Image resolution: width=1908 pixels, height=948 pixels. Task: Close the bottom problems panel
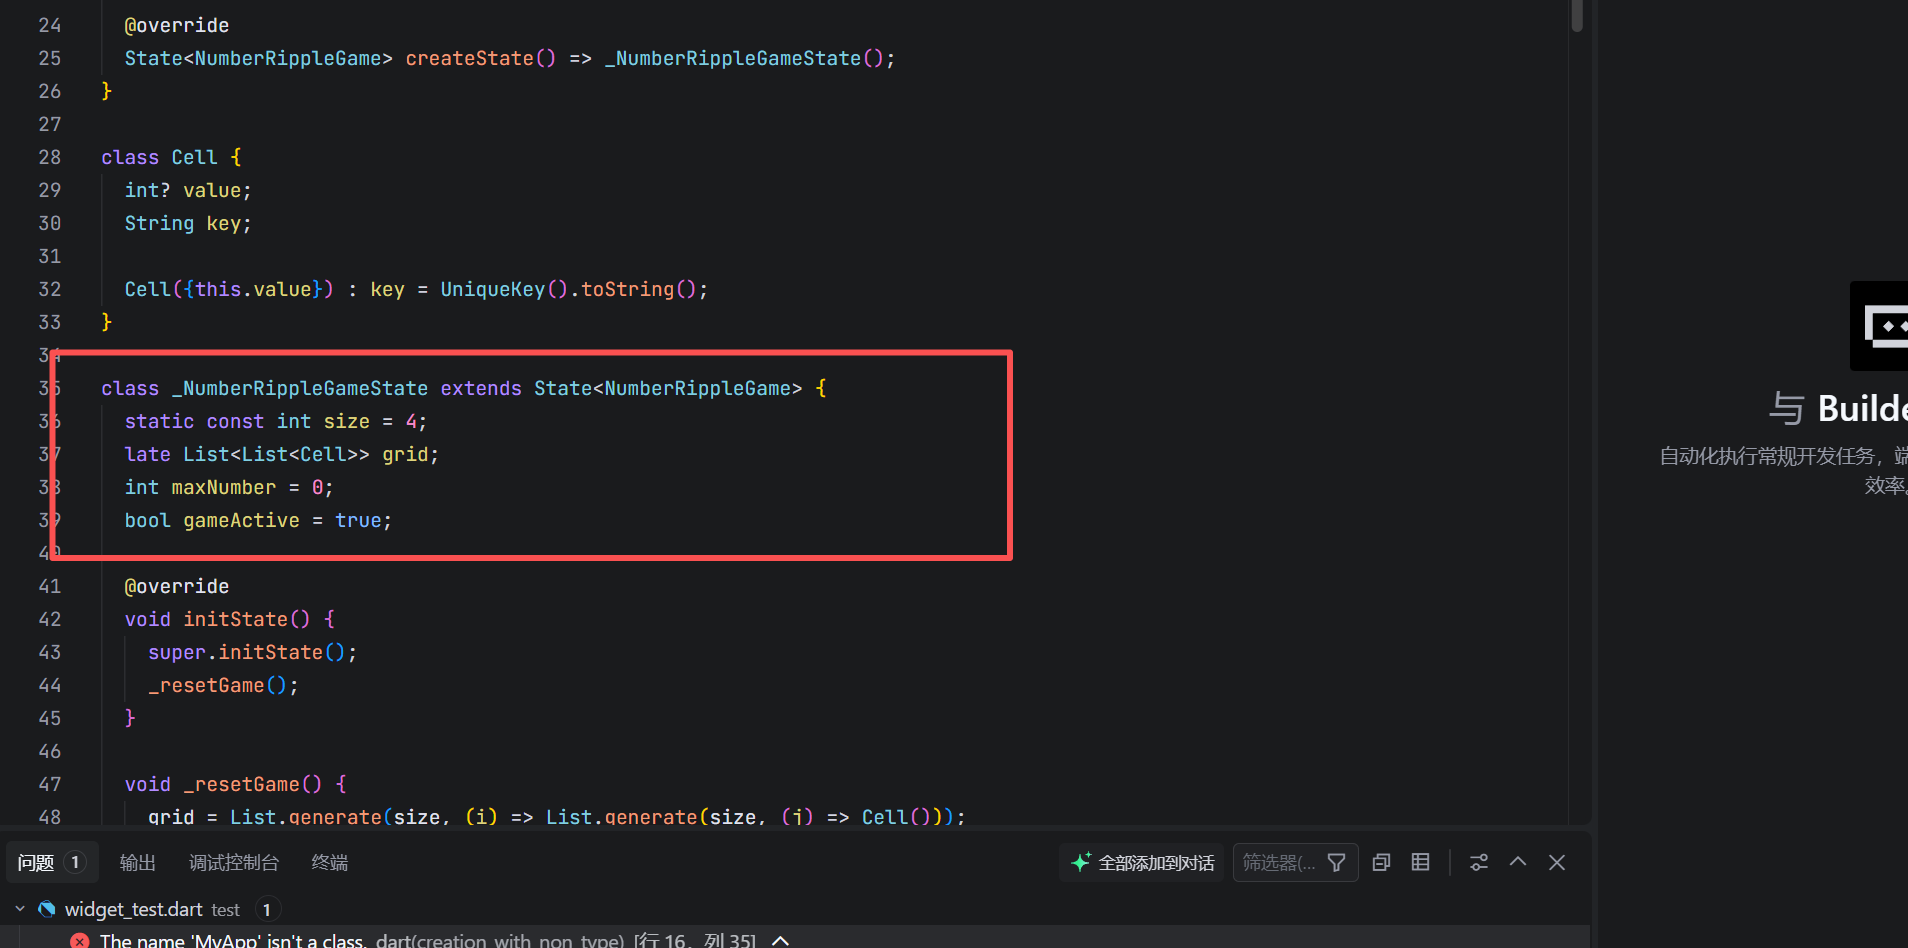click(x=1557, y=862)
